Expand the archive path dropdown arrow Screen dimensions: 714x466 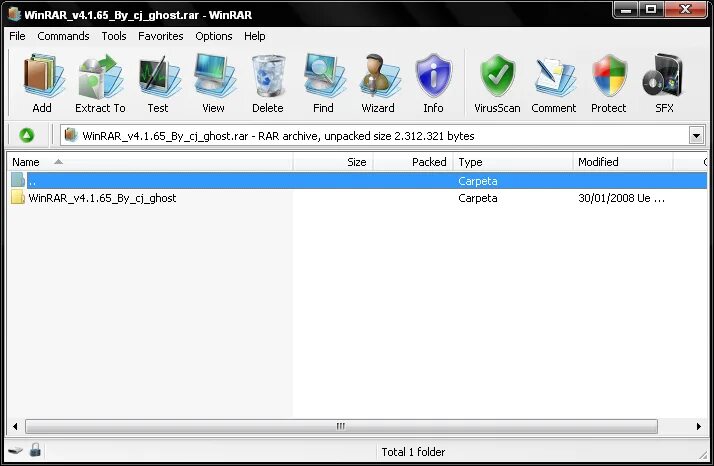[696, 136]
